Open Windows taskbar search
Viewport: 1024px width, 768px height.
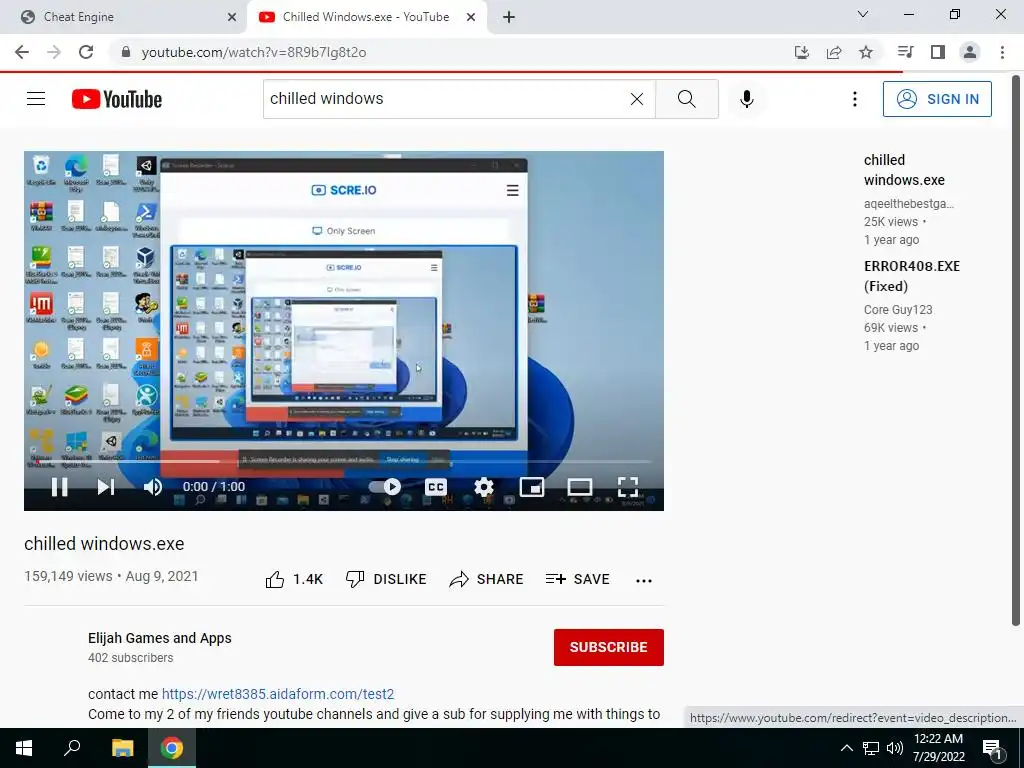click(x=72, y=748)
